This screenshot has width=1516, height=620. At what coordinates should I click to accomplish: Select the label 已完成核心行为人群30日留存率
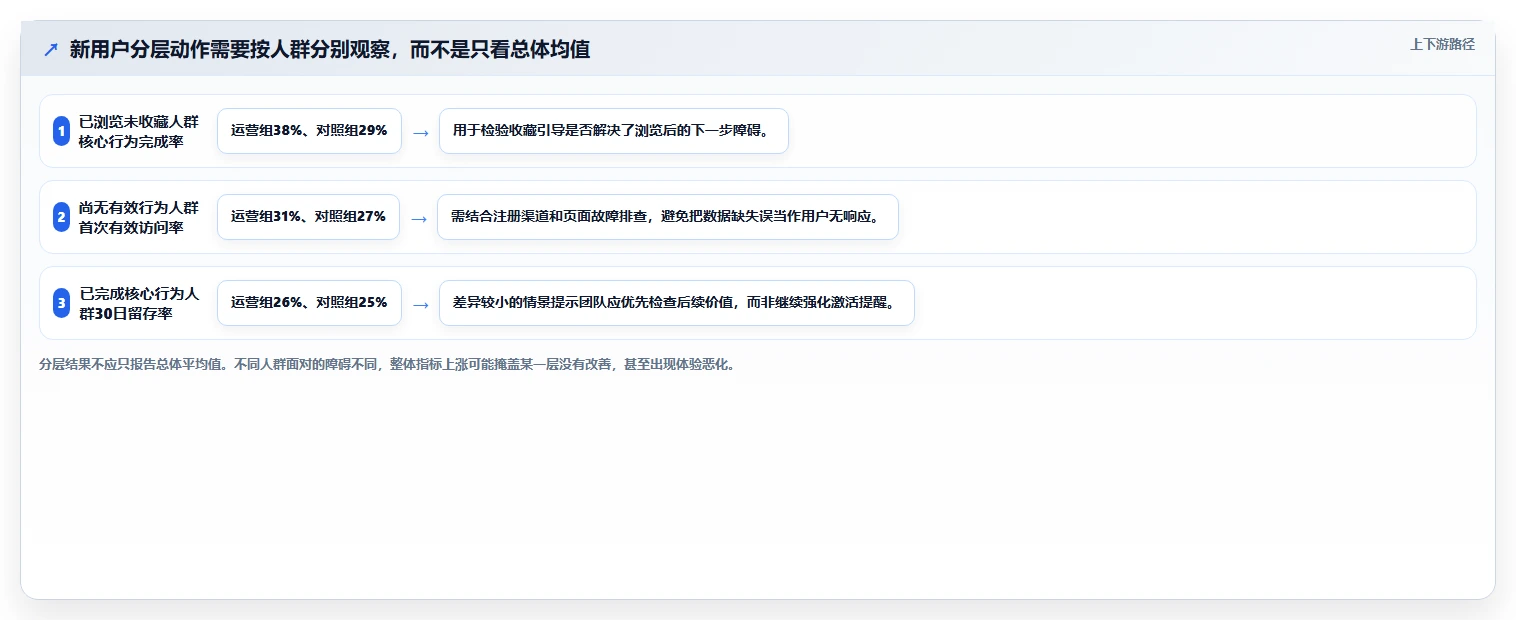139,303
